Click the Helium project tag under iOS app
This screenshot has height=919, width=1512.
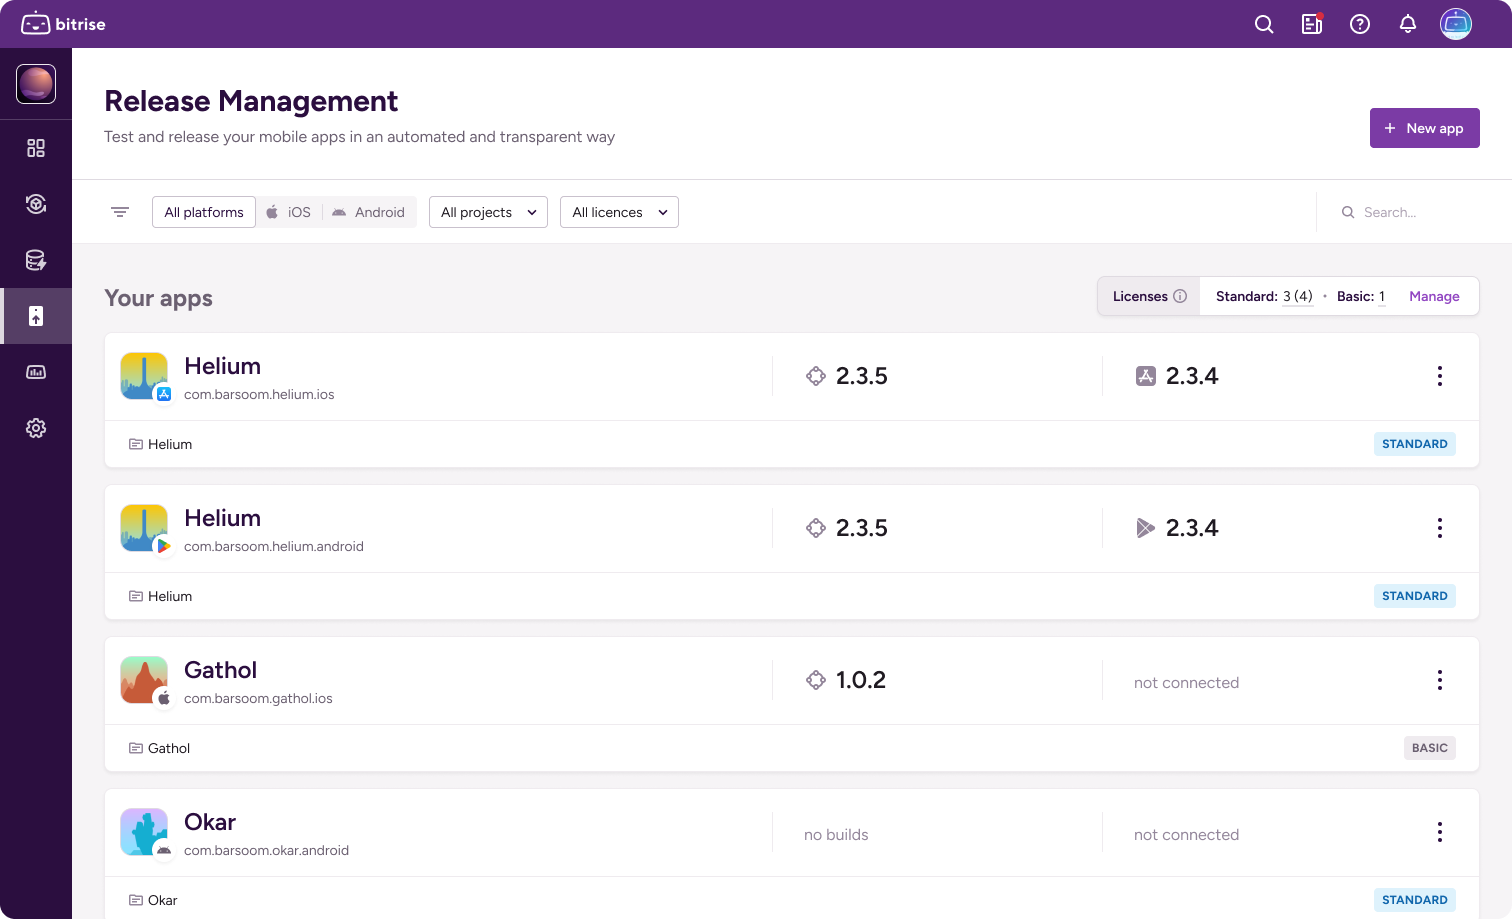[160, 444]
